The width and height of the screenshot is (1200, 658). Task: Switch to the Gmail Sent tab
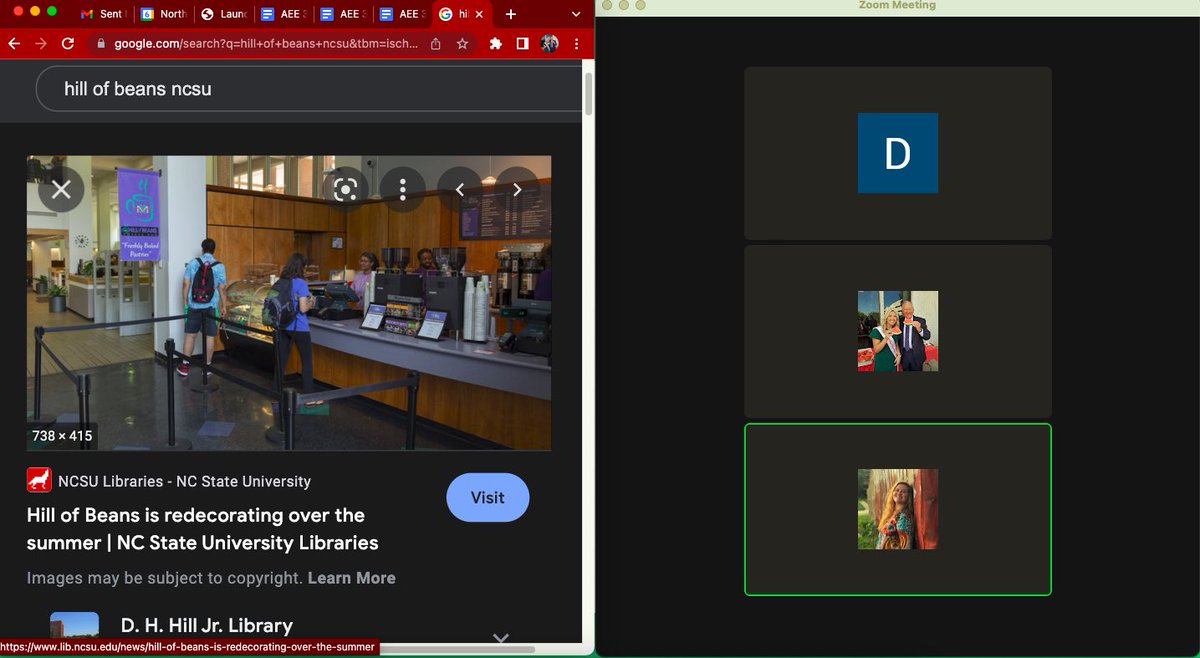coord(101,14)
